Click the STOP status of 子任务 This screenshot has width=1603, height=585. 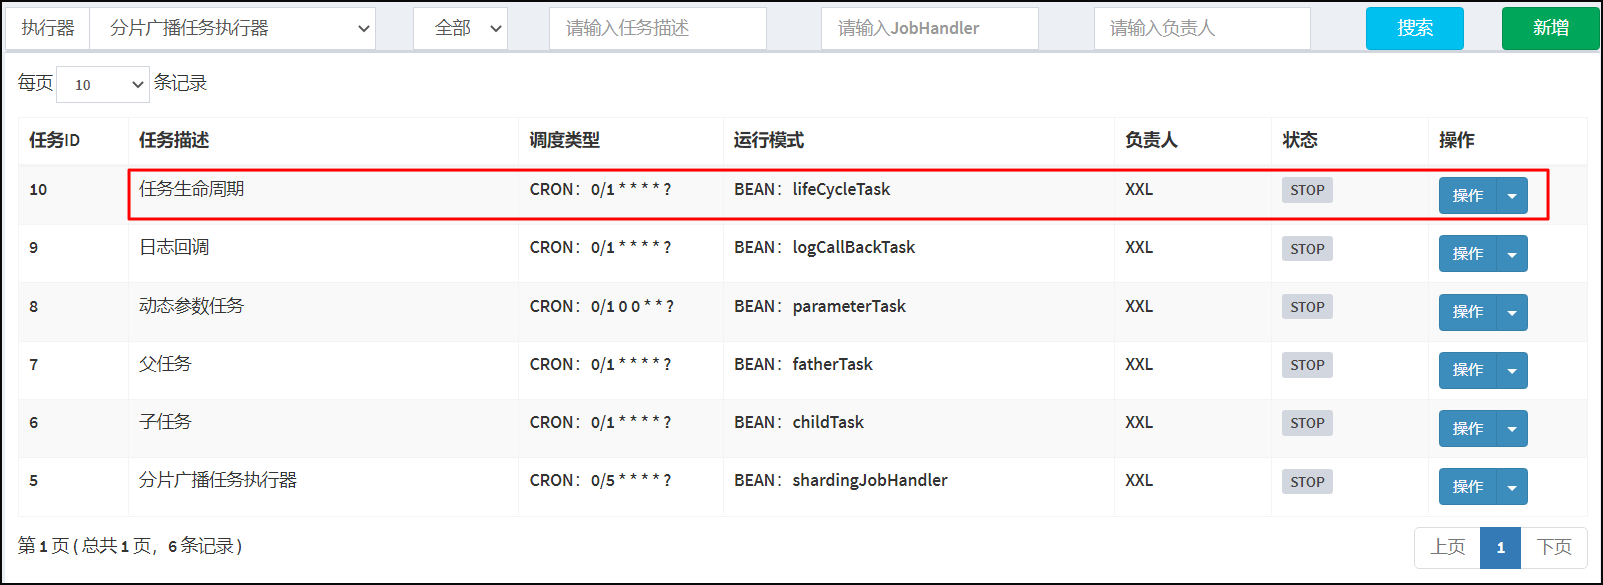(1307, 423)
